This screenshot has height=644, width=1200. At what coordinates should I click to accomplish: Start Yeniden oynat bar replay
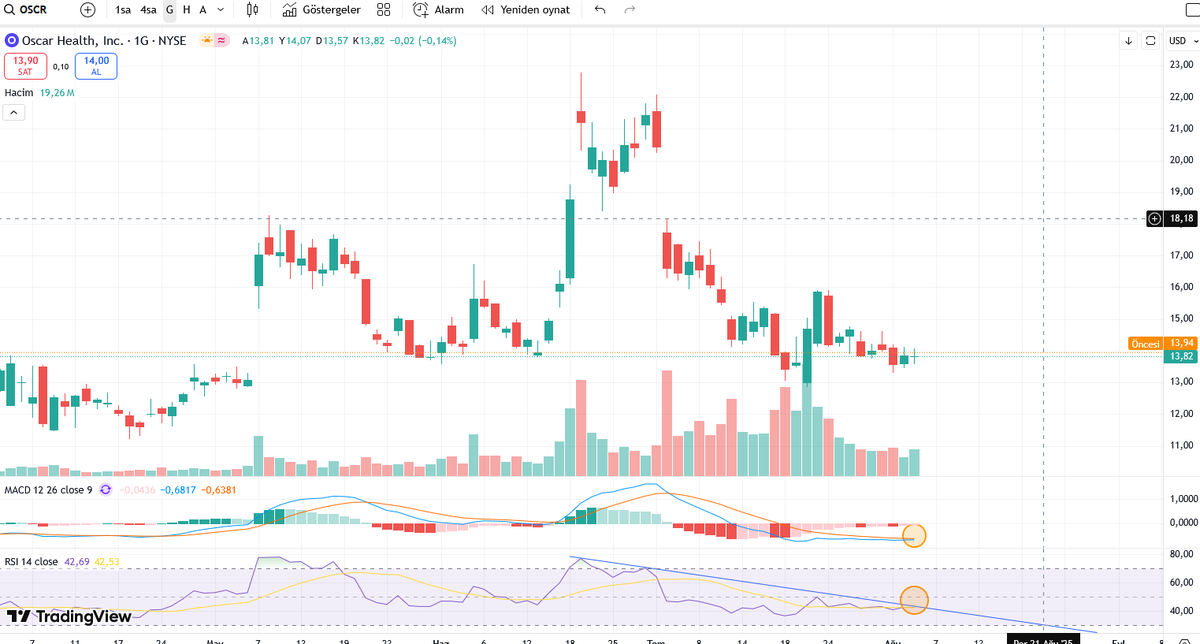pyautogui.click(x=525, y=9)
